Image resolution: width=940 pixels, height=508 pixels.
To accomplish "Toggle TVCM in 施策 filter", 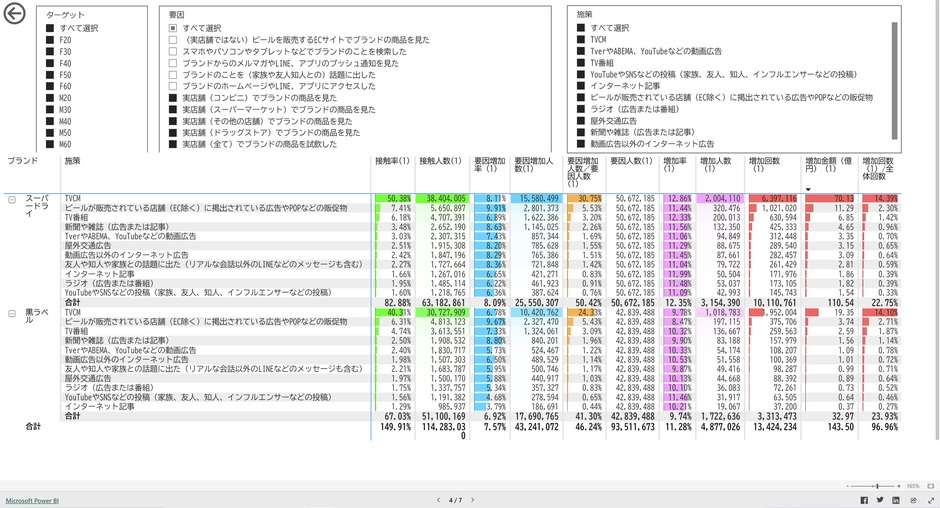I will 580,40.
